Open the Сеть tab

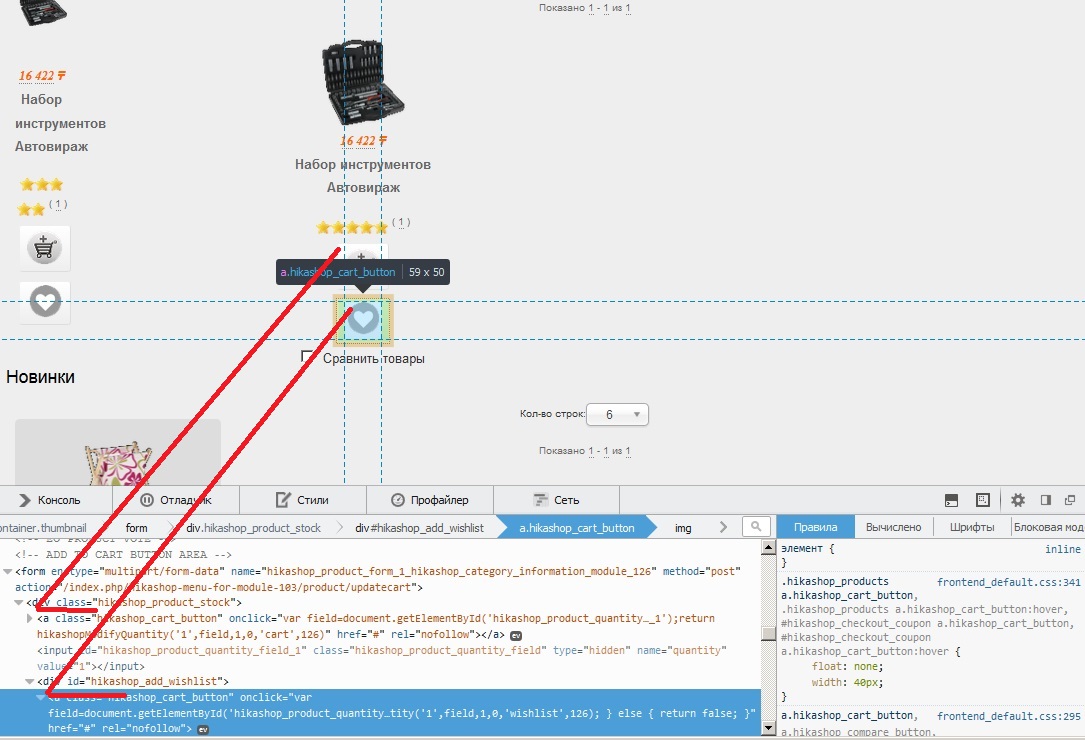[556, 500]
